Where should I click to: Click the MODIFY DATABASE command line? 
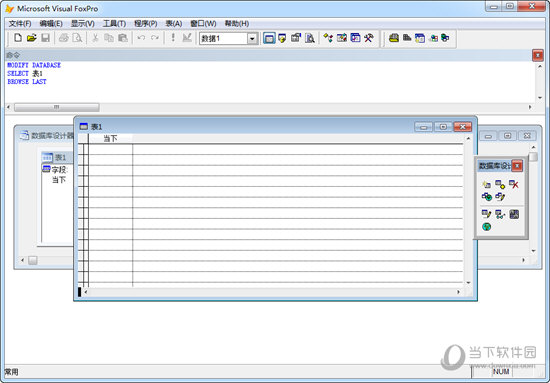pos(34,65)
